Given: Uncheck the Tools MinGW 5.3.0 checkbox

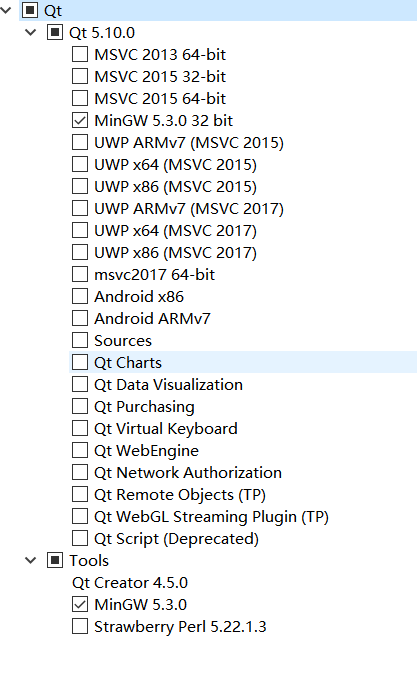Looking at the screenshot, I should [x=79, y=604].
